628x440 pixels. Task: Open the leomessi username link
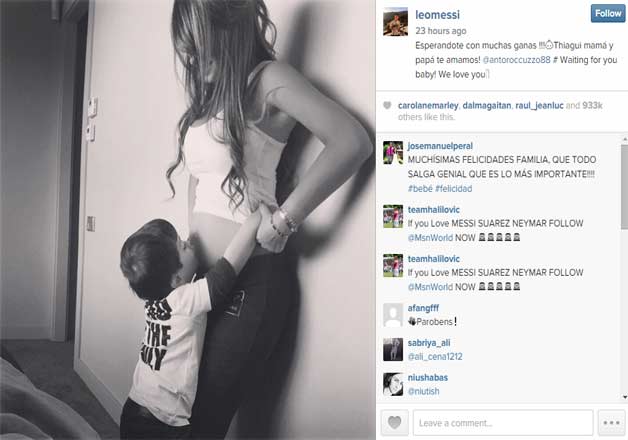click(437, 15)
